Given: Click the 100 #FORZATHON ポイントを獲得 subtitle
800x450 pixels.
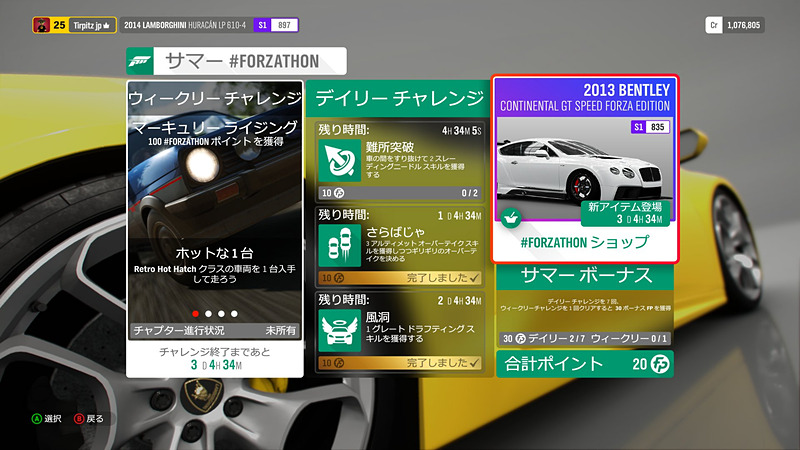Looking at the screenshot, I should 215,141.
